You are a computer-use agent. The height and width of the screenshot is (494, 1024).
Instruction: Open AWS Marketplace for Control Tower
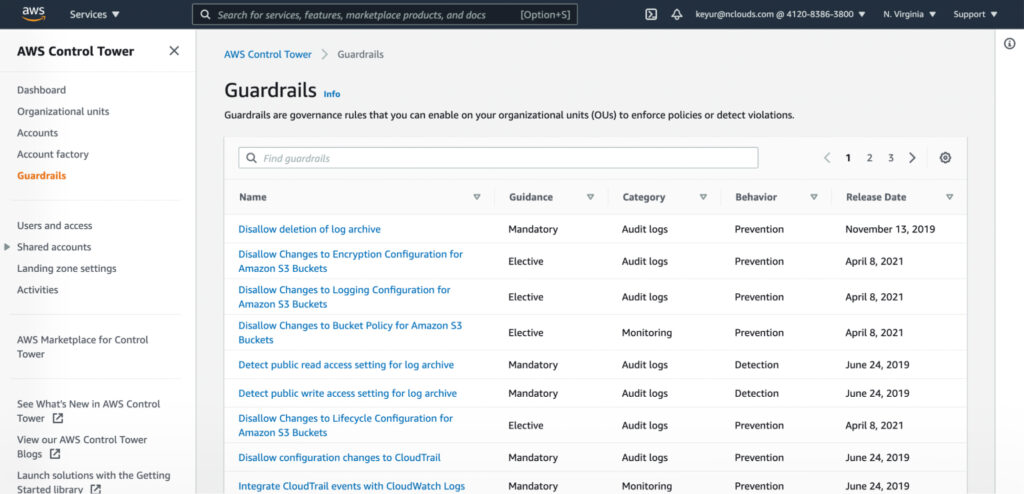point(83,347)
